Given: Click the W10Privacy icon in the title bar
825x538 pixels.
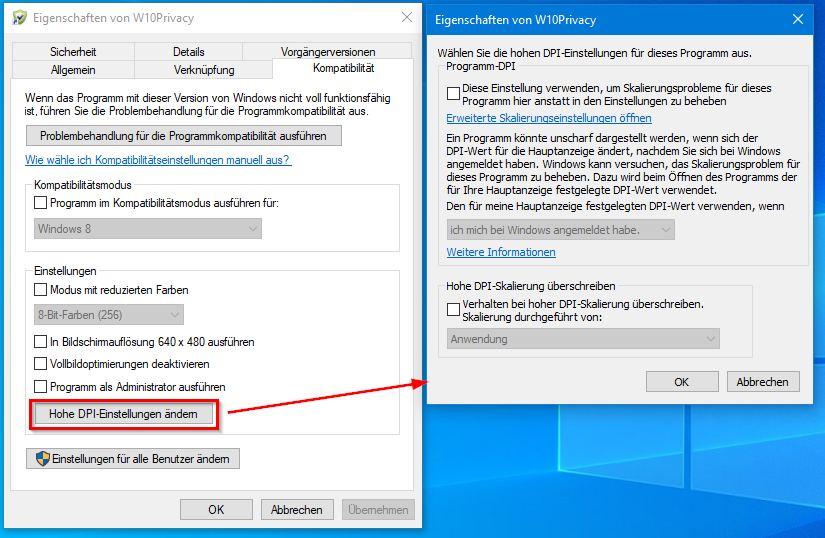Looking at the screenshot, I should [x=19, y=17].
